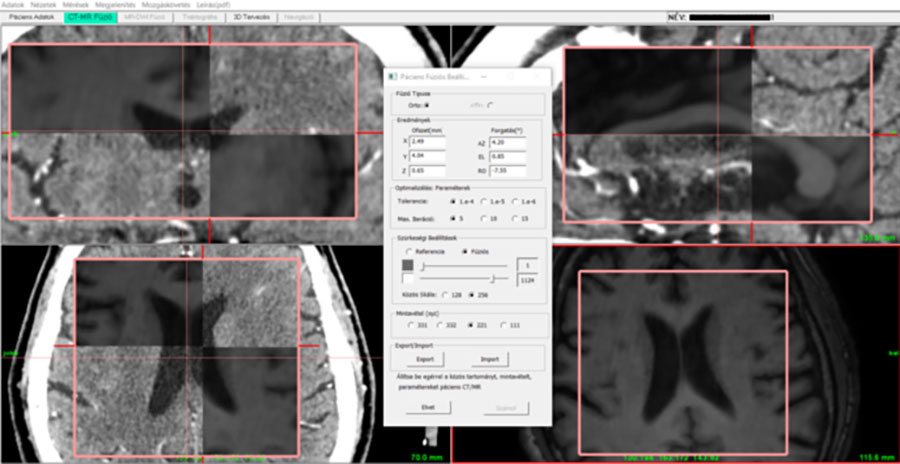Set Tolerancia to 1.e-5
The width and height of the screenshot is (900, 464).
tap(484, 202)
